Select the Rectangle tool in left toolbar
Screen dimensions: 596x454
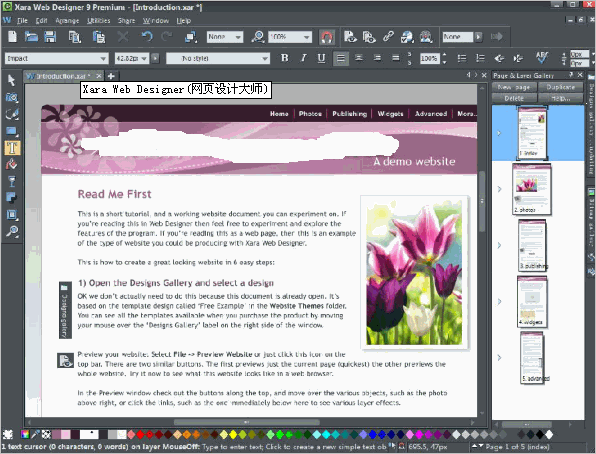pyautogui.click(x=11, y=131)
